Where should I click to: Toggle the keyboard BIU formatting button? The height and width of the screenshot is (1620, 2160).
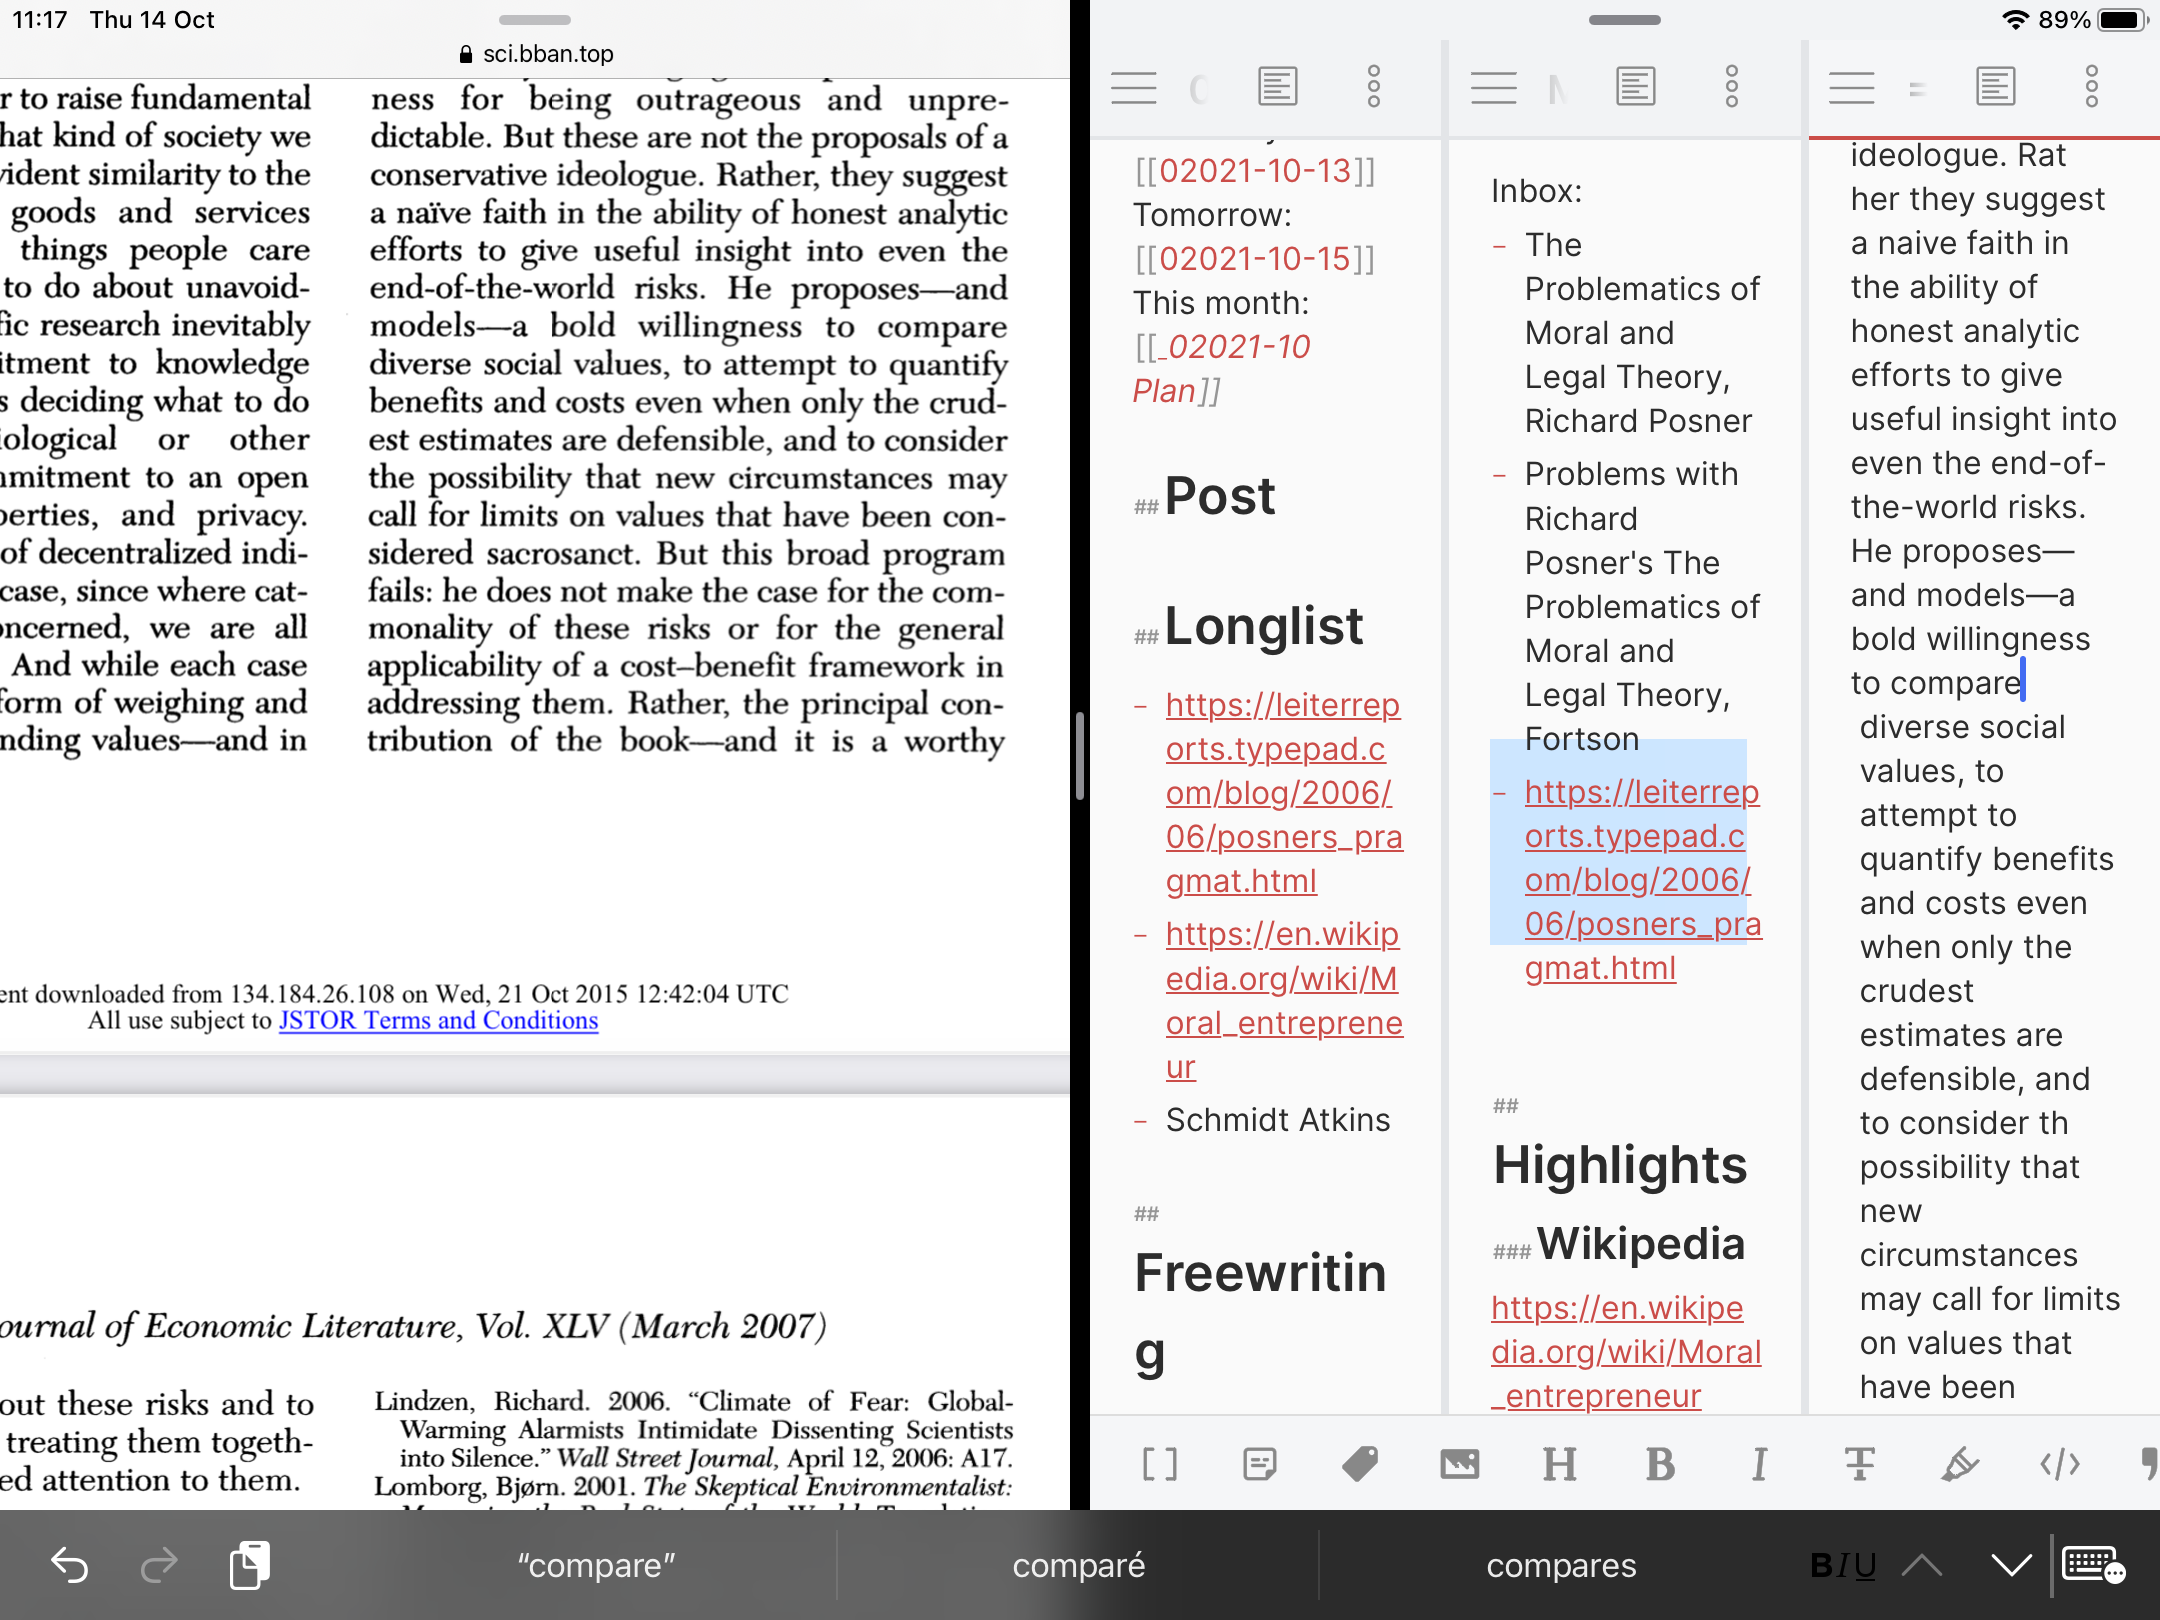pos(1843,1565)
